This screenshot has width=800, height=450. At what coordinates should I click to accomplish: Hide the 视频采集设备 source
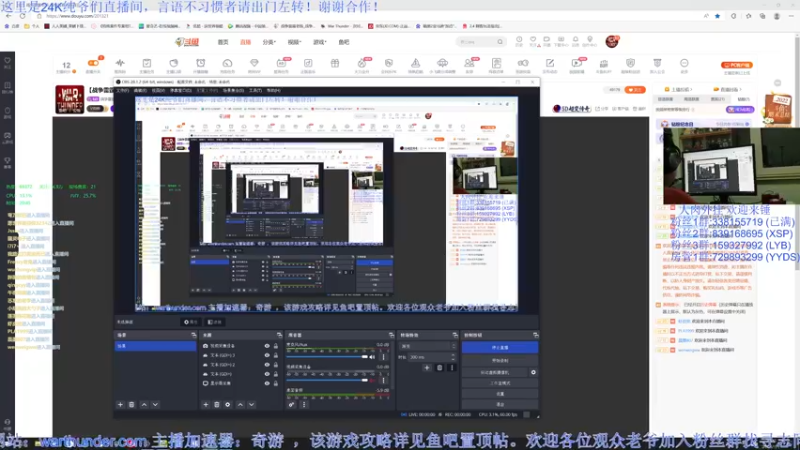tap(267, 346)
